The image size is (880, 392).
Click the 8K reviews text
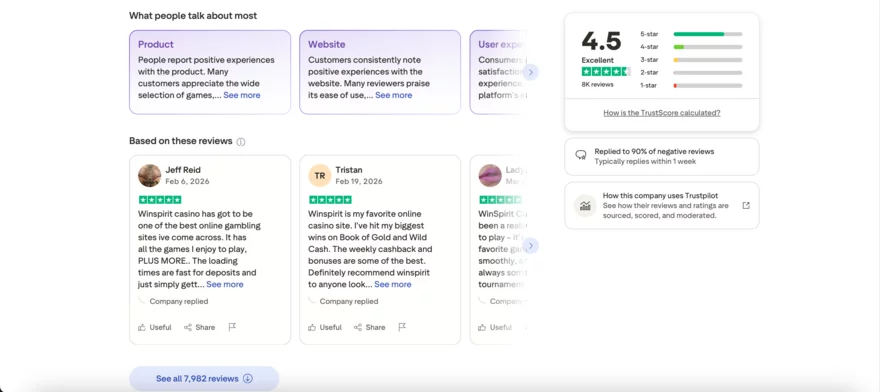pos(597,85)
